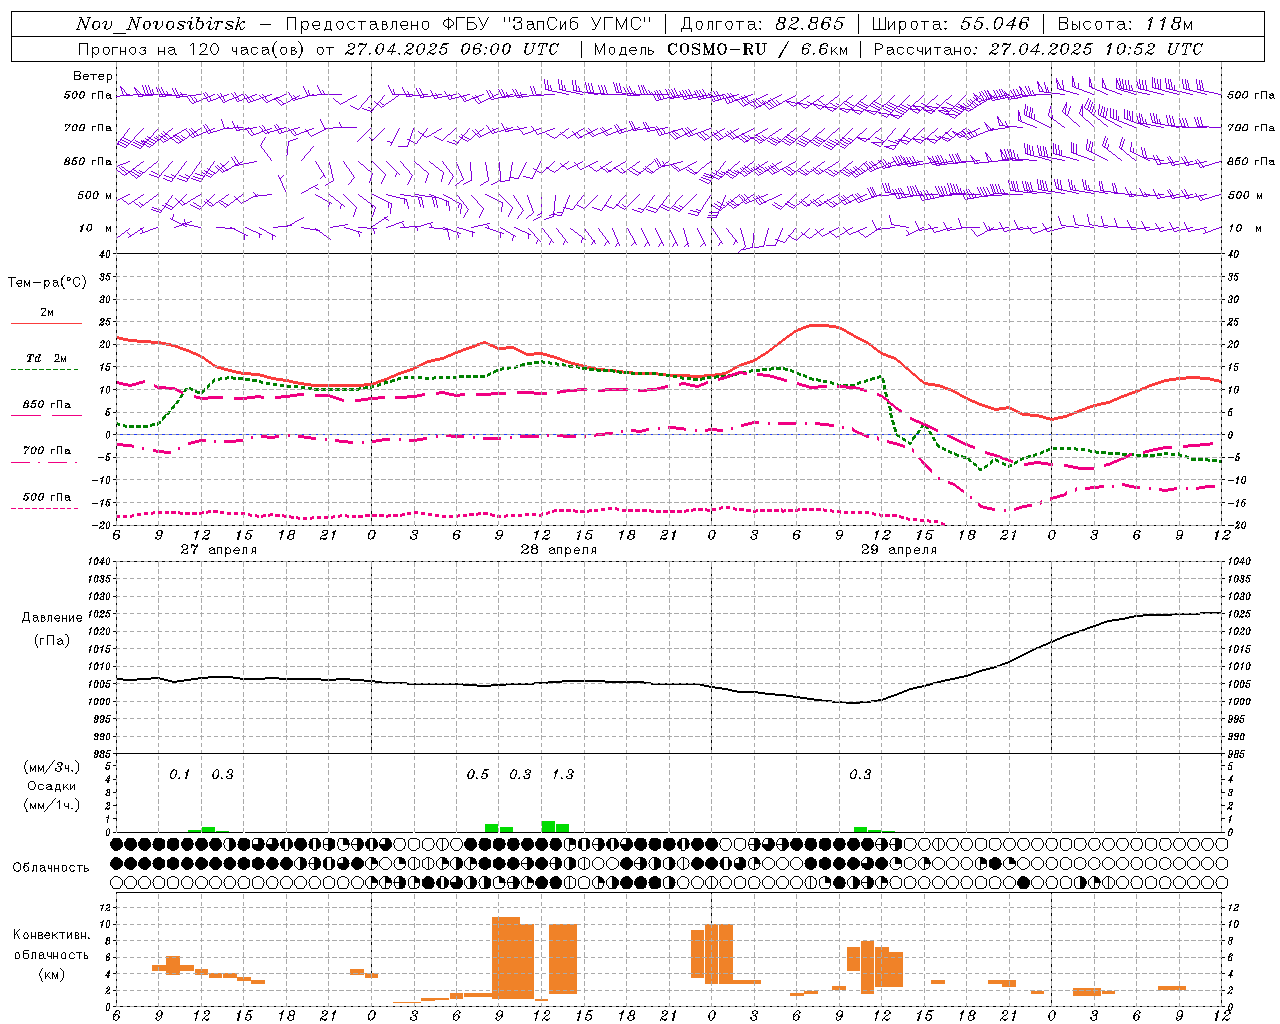The image size is (1280, 1024).
Task: Click the 2м temperature legend entry
Action: coord(47,312)
